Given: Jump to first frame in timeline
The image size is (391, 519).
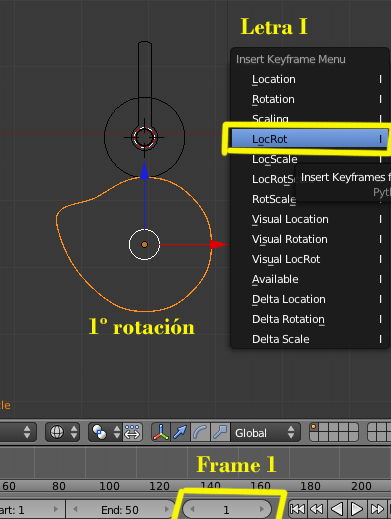Looking at the screenshot, I should click(x=297, y=509).
